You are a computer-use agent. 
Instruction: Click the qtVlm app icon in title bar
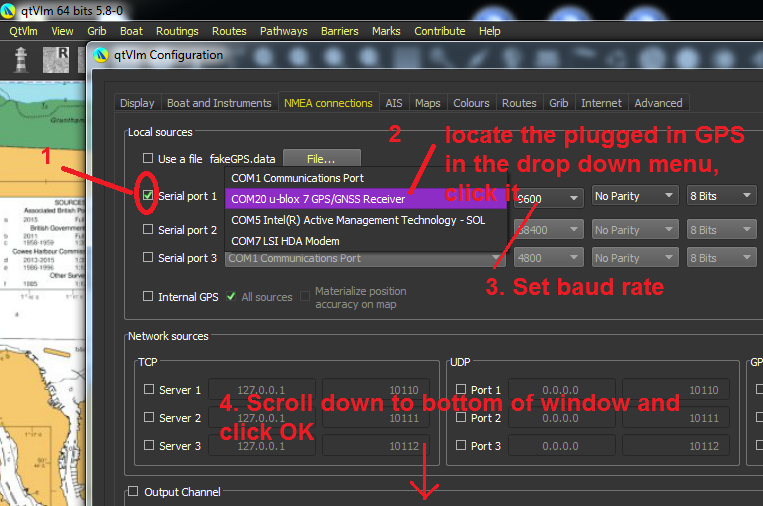pyautogui.click(x=9, y=11)
